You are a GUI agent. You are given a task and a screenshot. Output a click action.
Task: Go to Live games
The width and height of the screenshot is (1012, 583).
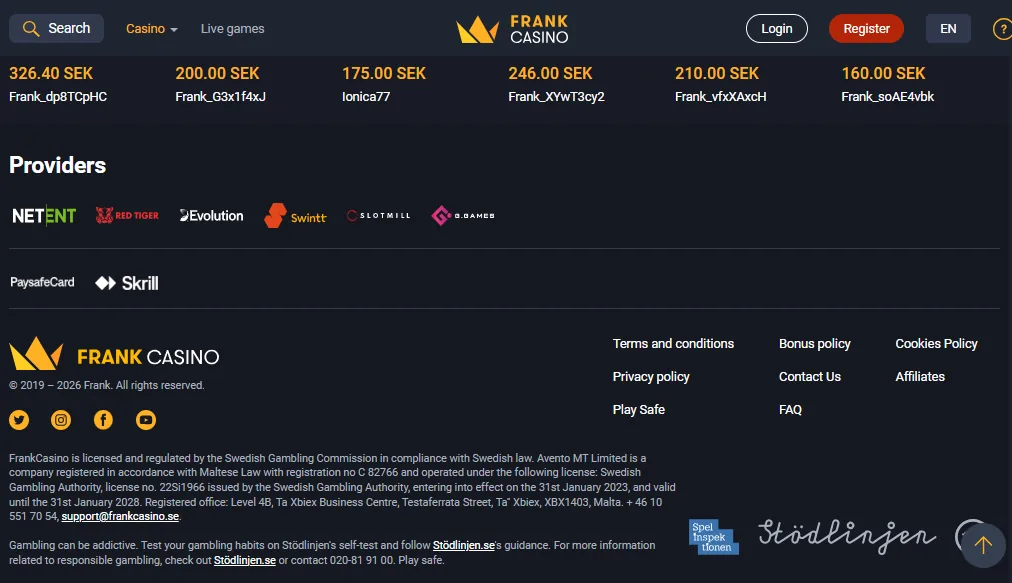coord(232,29)
